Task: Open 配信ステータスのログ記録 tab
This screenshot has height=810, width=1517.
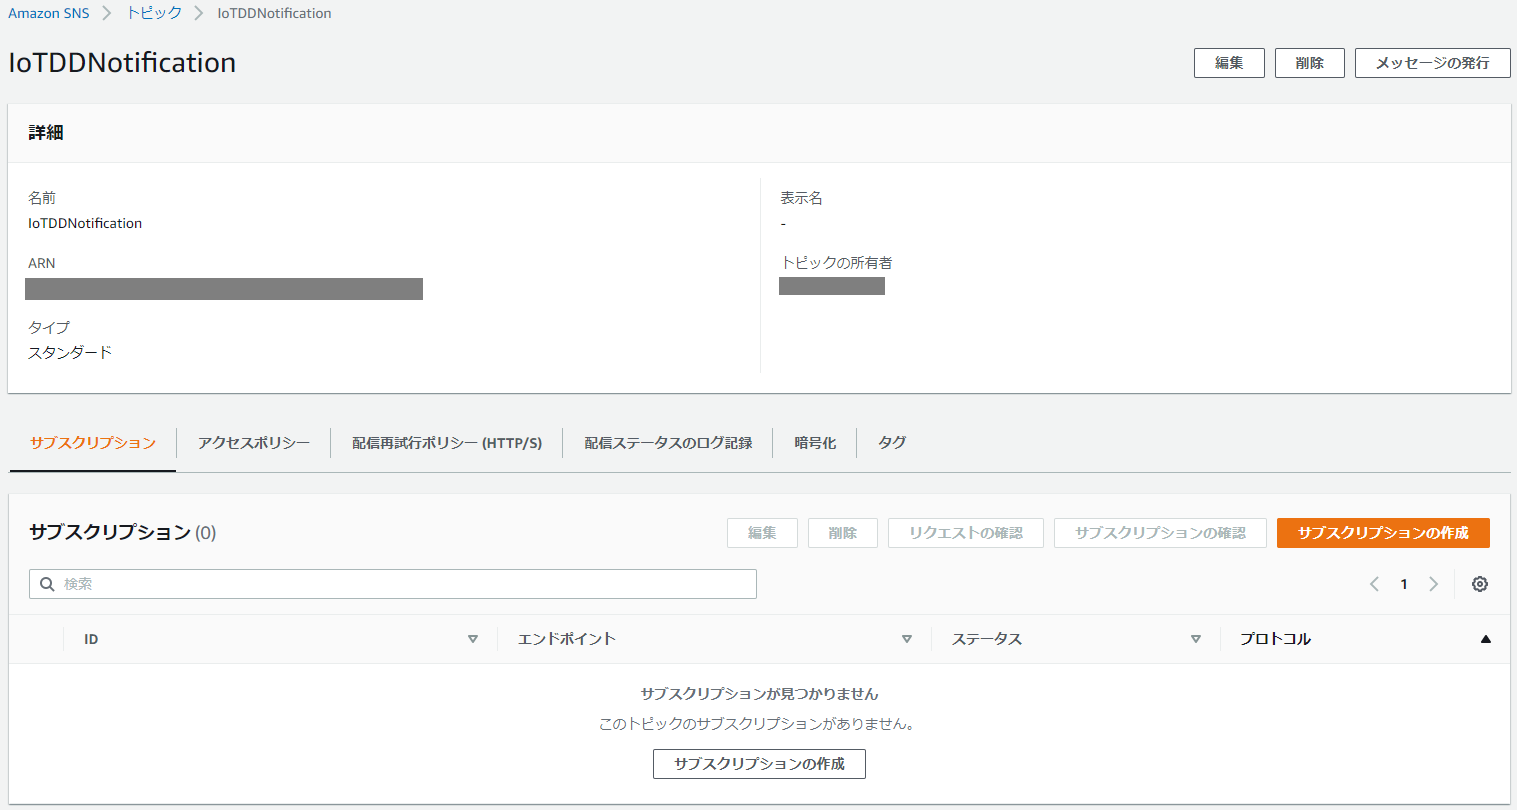Action: coord(668,443)
